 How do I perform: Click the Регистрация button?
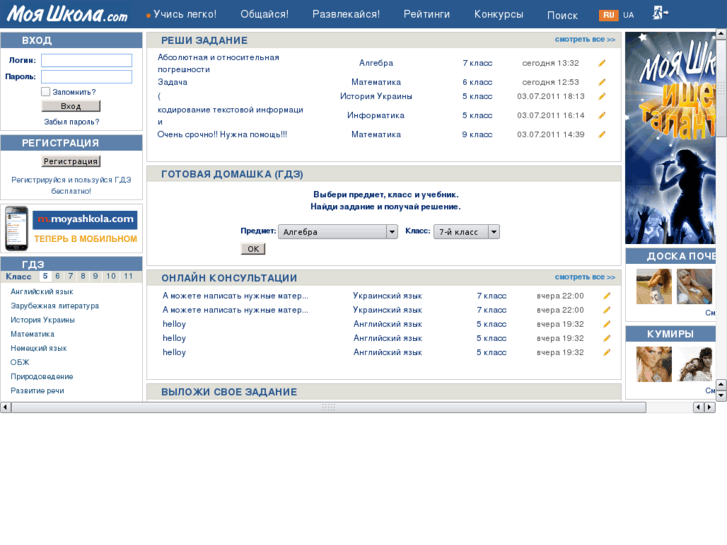(70, 161)
